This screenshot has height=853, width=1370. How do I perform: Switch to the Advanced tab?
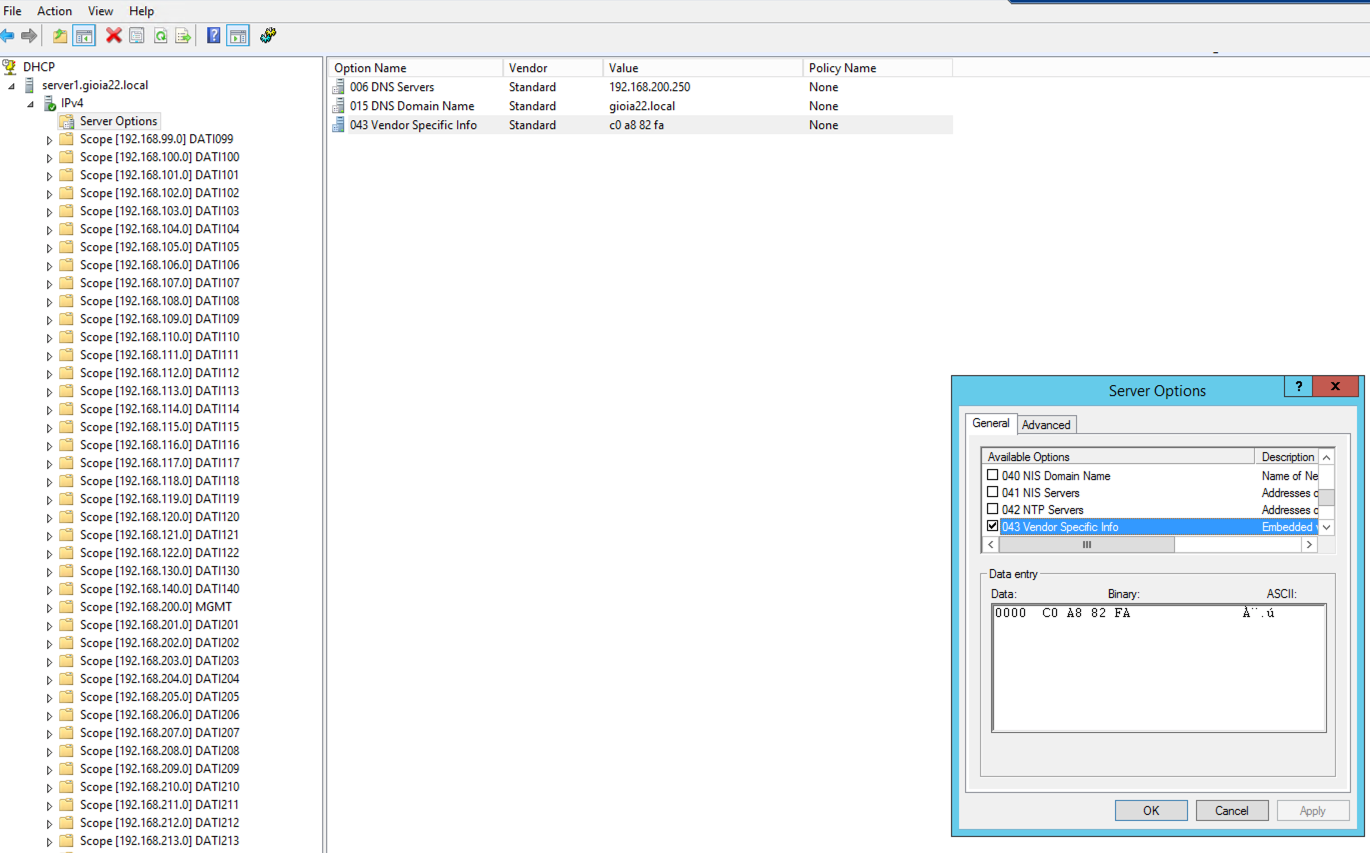pos(1046,425)
